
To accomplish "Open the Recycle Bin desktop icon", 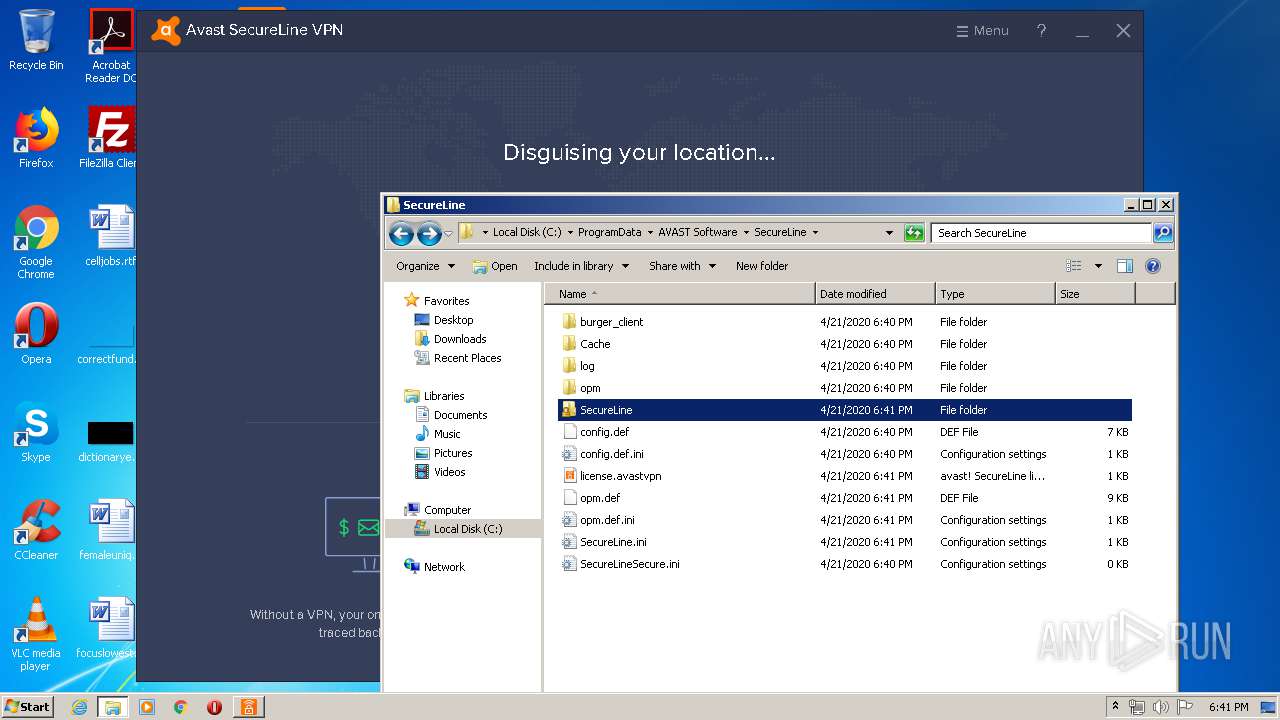I will 36,40.
